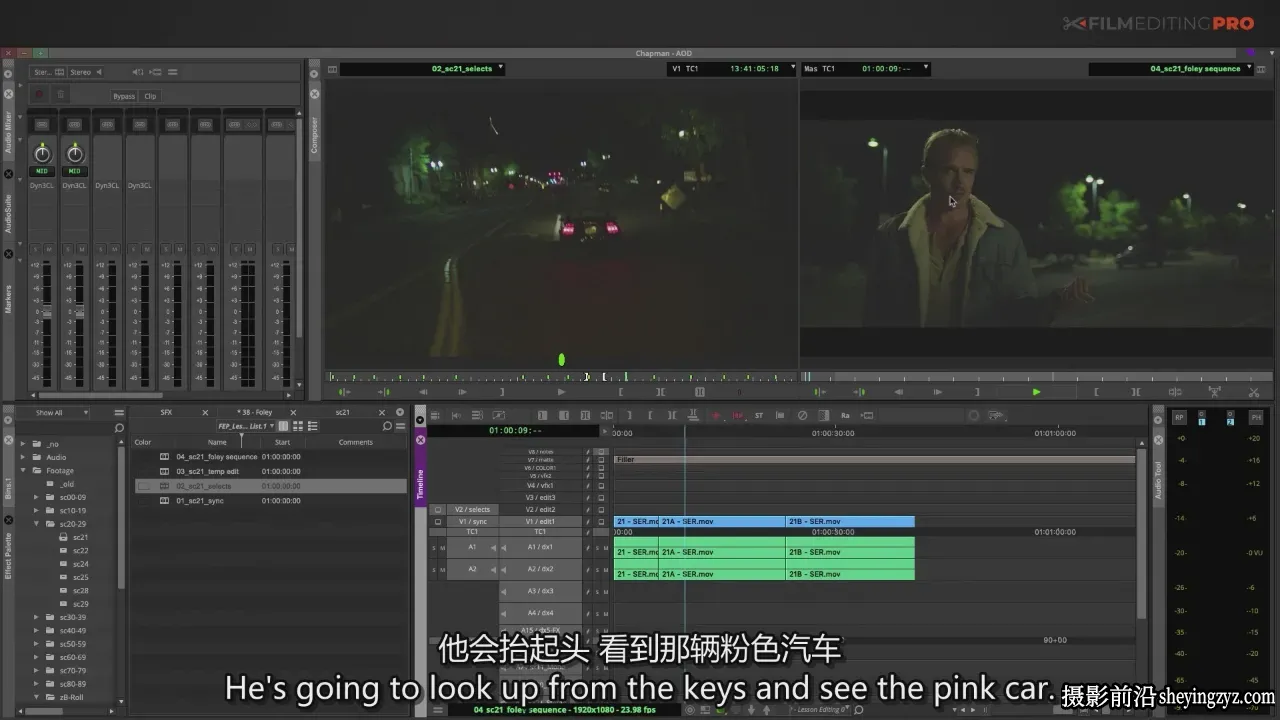The image size is (1280, 720).
Task: Switch the bin to script view icon
Action: click(x=312, y=427)
